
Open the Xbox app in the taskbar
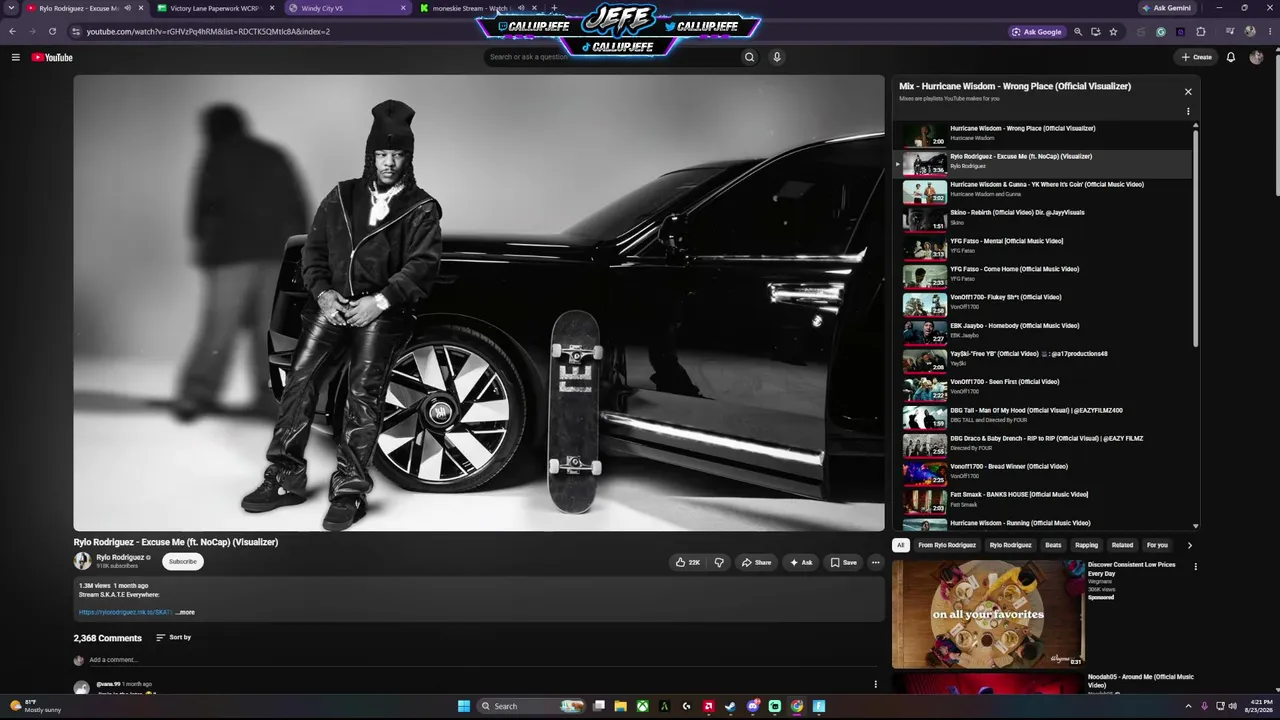click(642, 706)
